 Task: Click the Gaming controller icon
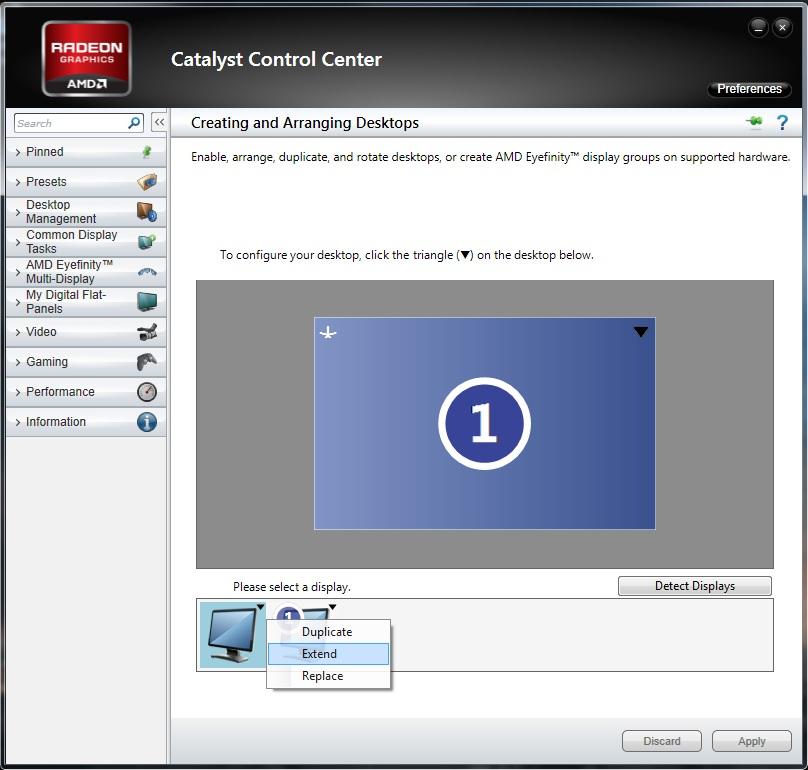pos(147,362)
